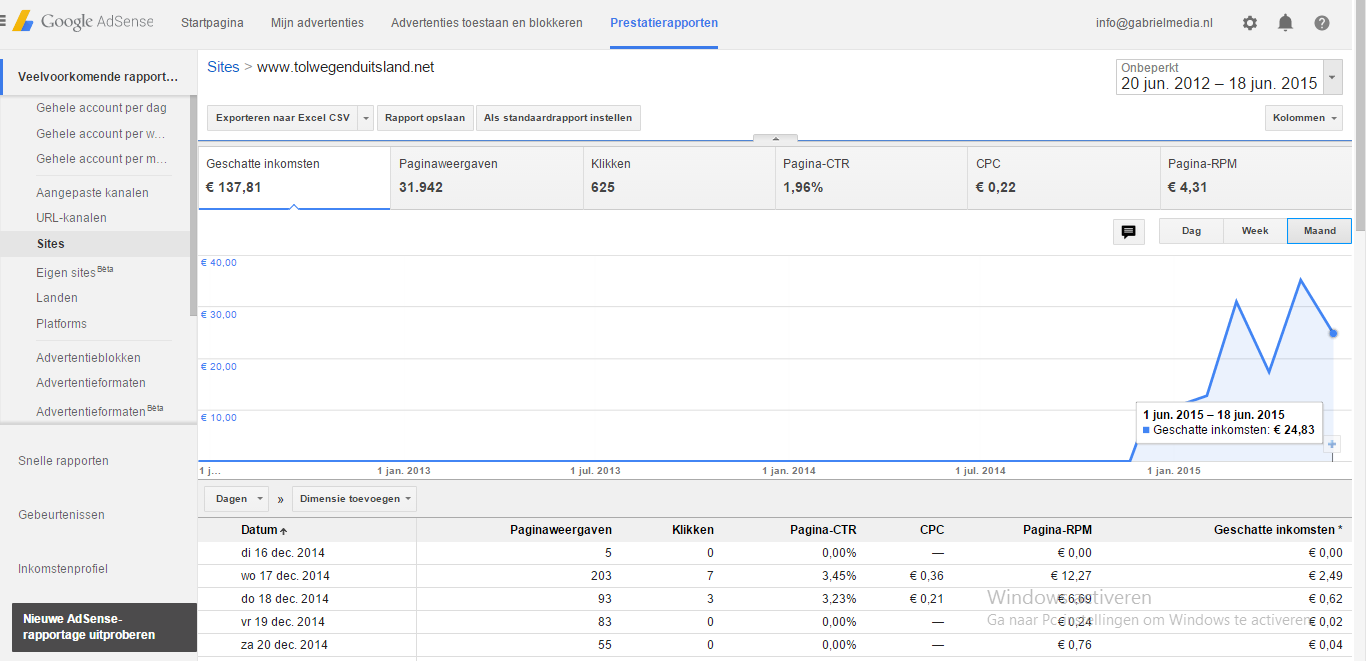Click the plus marker on the chart
The width and height of the screenshot is (1366, 661).
click(1332, 444)
